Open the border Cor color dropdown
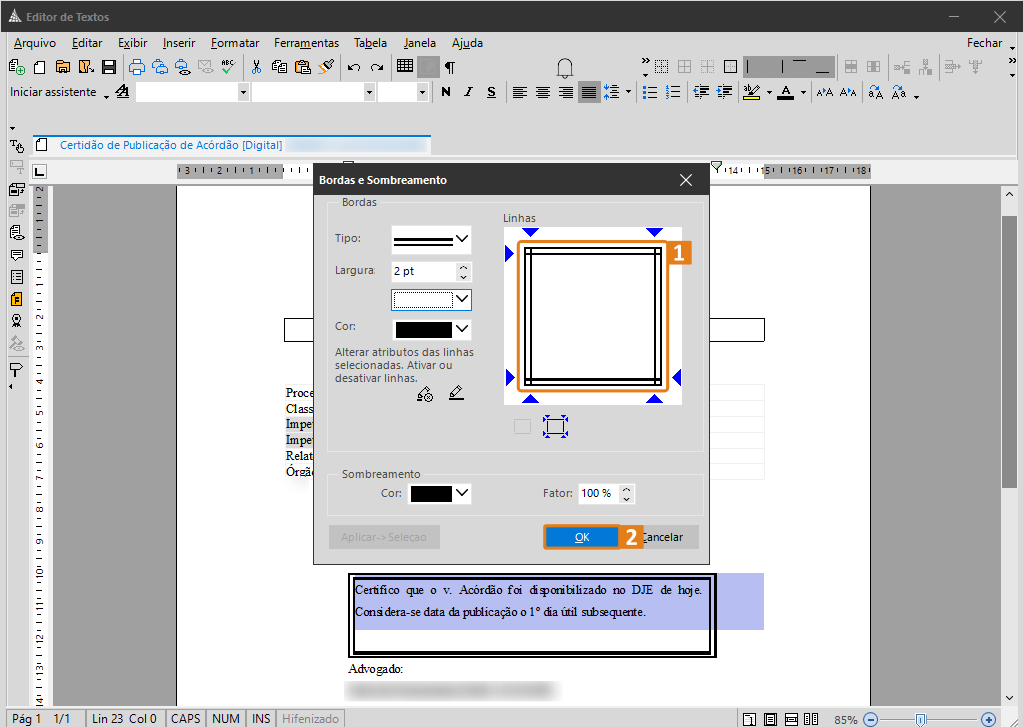Screen dimensions: 1023x727 pos(462,329)
